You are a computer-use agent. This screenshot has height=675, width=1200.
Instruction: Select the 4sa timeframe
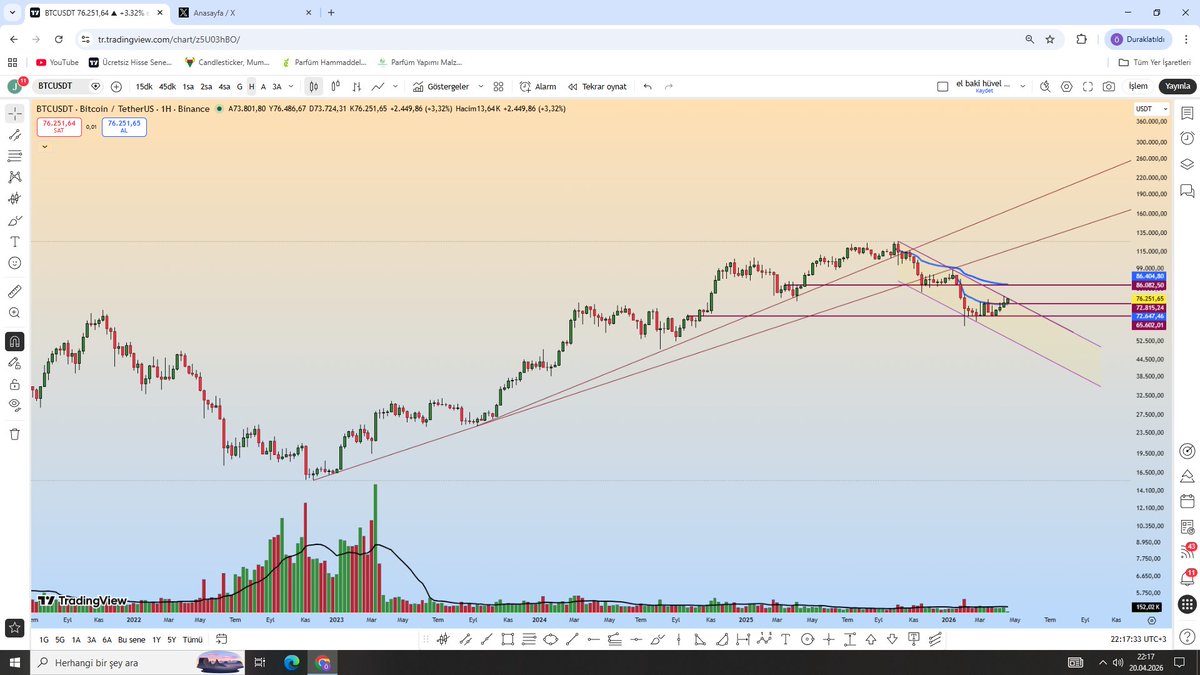(x=224, y=87)
